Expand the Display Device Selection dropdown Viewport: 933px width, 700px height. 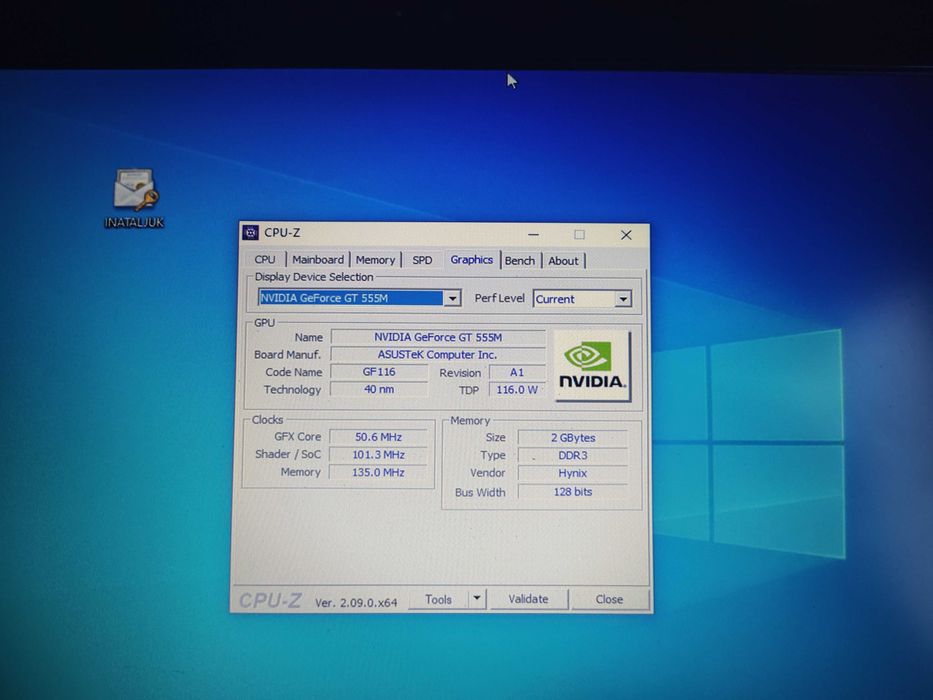coord(452,298)
